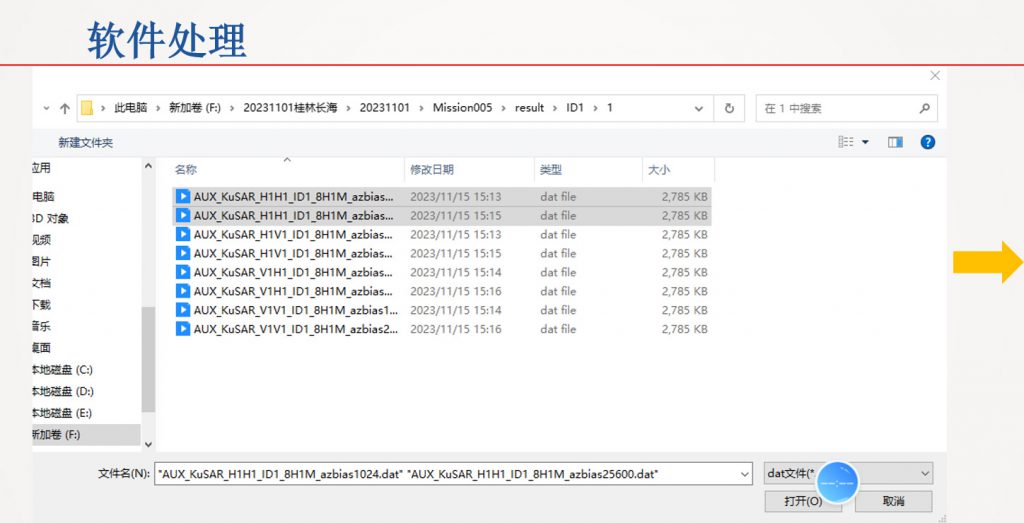Viewport: 1024px width, 523px height.
Task: Open the view options dropdown
Action: [x=865, y=143]
